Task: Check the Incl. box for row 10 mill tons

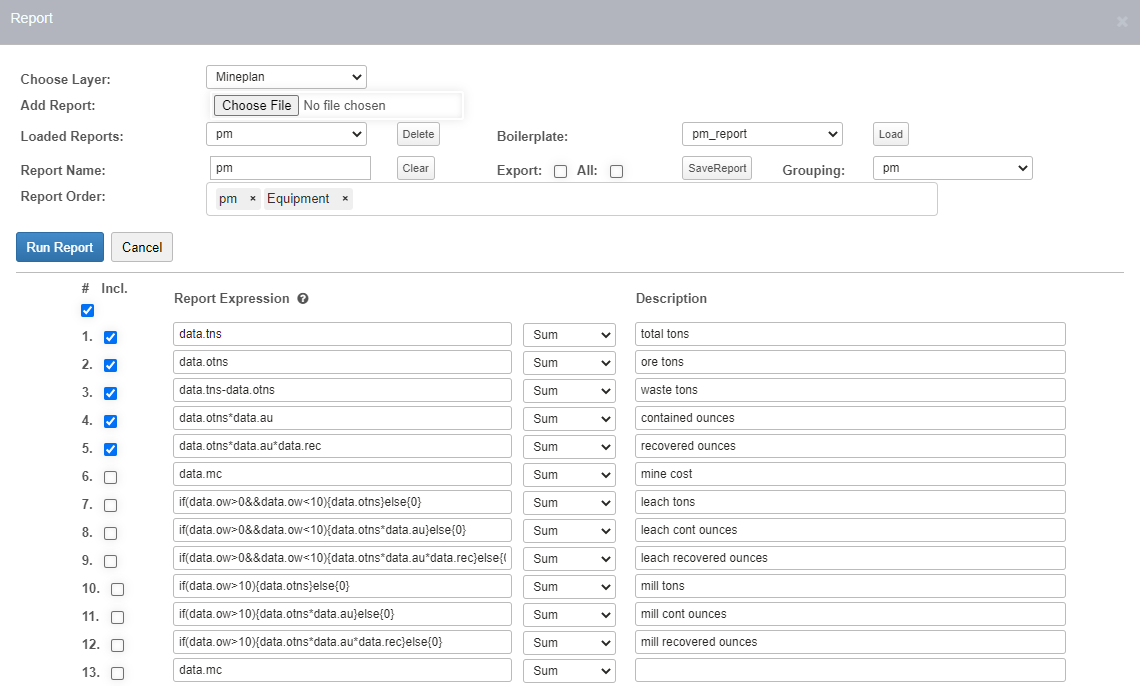Action: coord(117,589)
